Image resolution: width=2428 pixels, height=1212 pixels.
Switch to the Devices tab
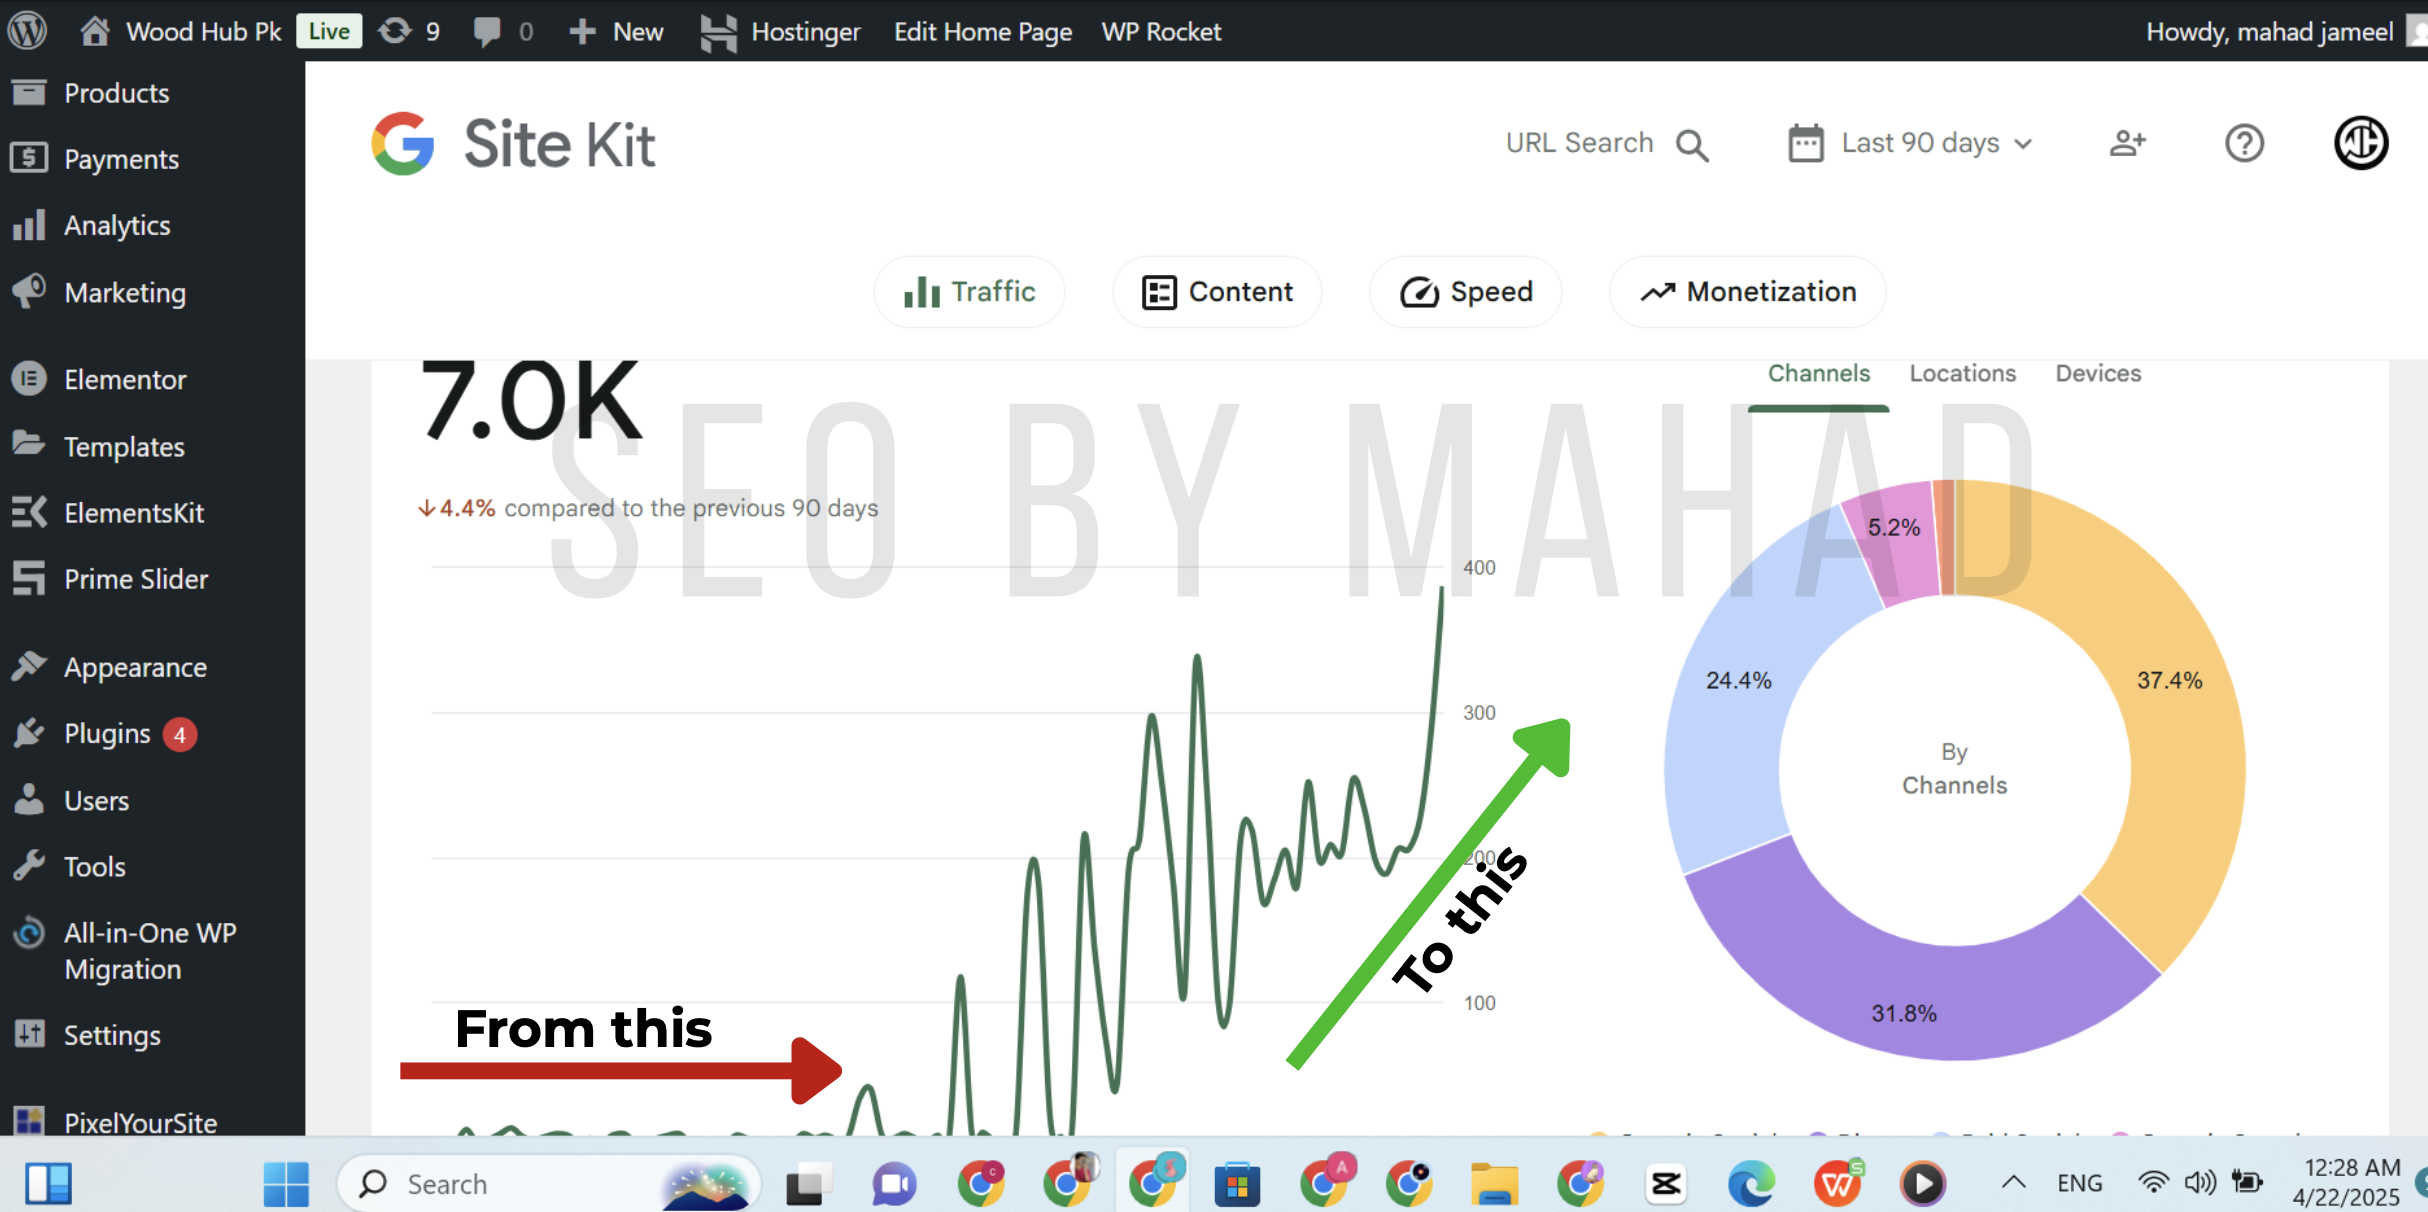point(2097,373)
